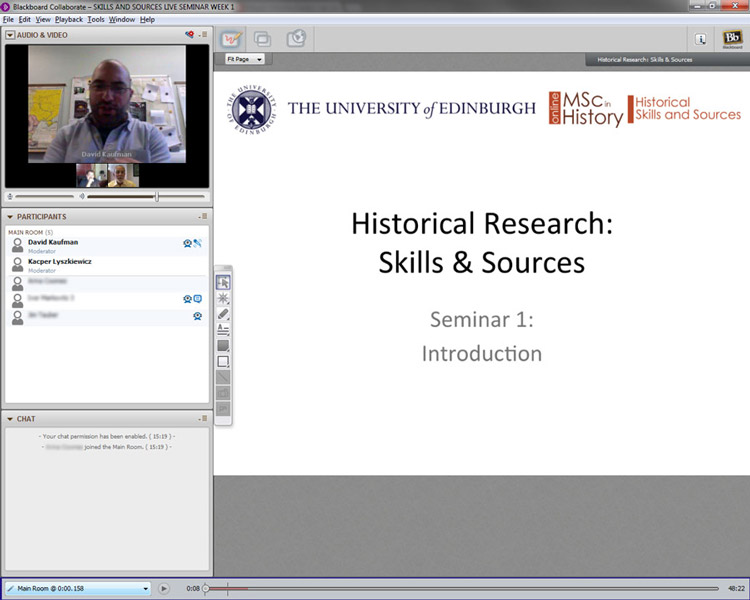
Task: Select the whiteboard line tool
Action: pos(223,377)
